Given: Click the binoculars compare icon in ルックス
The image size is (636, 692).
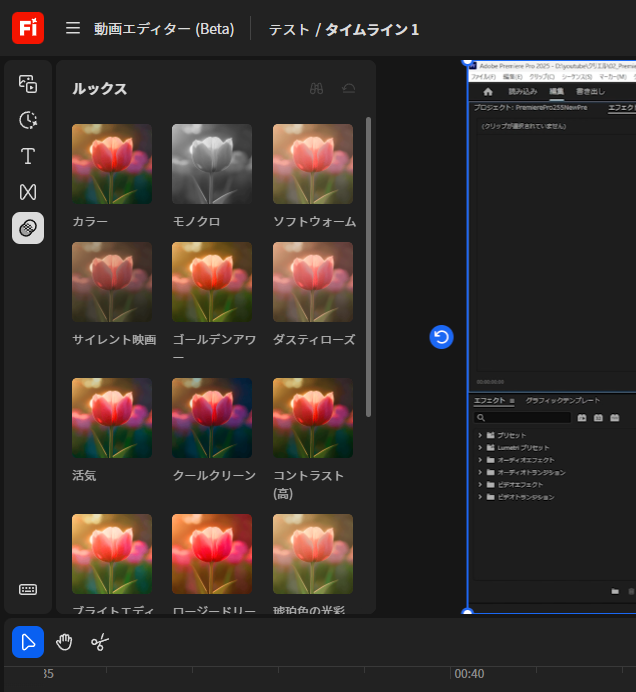Looking at the screenshot, I should tap(317, 88).
